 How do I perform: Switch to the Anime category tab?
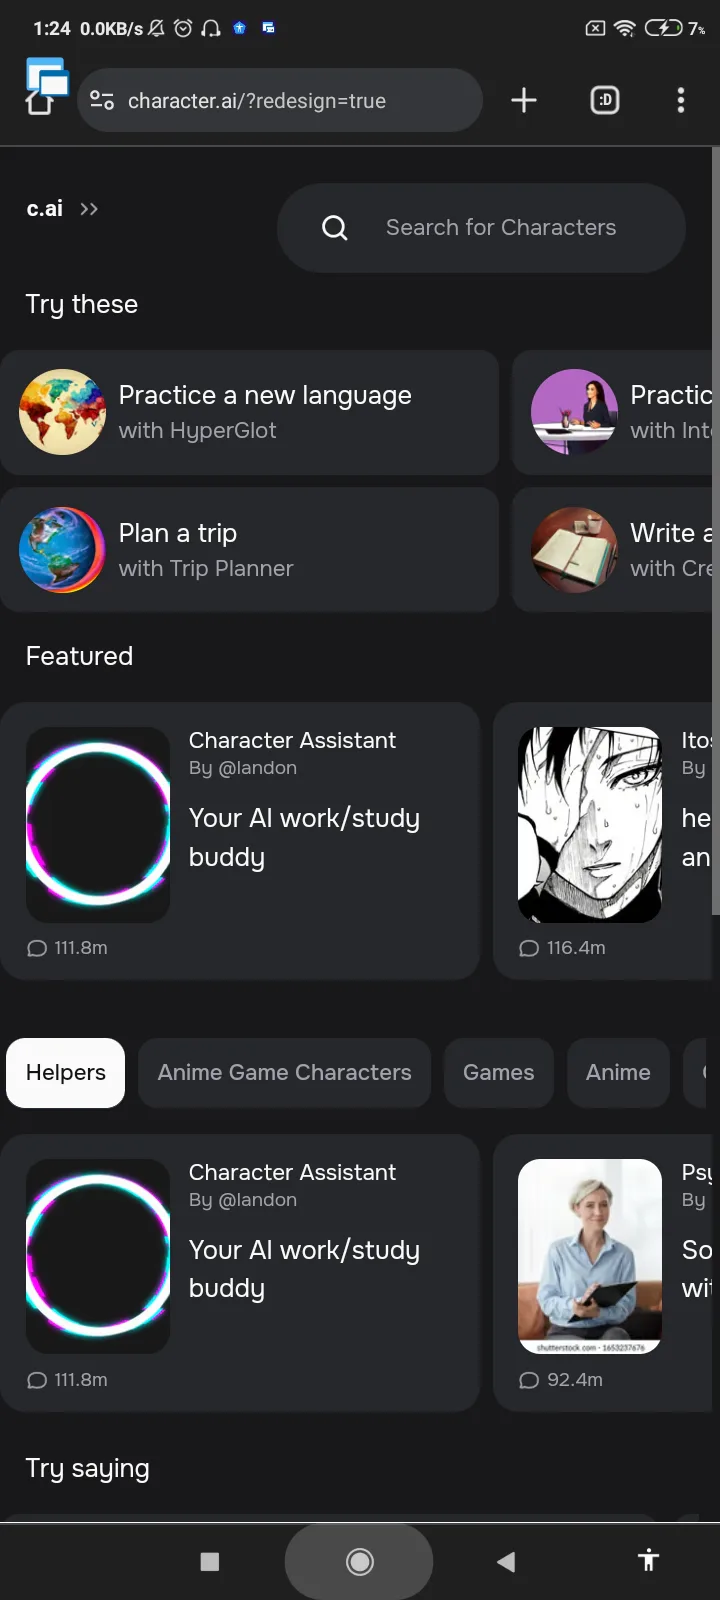pos(618,1073)
